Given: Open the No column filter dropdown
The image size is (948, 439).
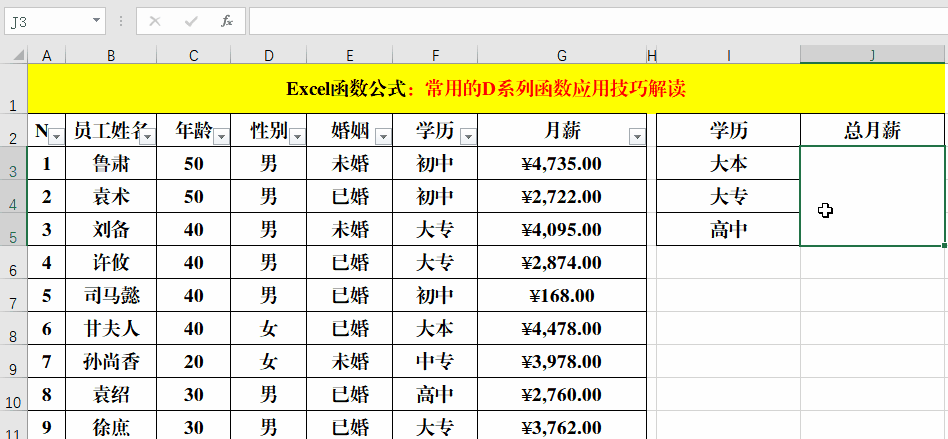Looking at the screenshot, I should [x=56, y=138].
